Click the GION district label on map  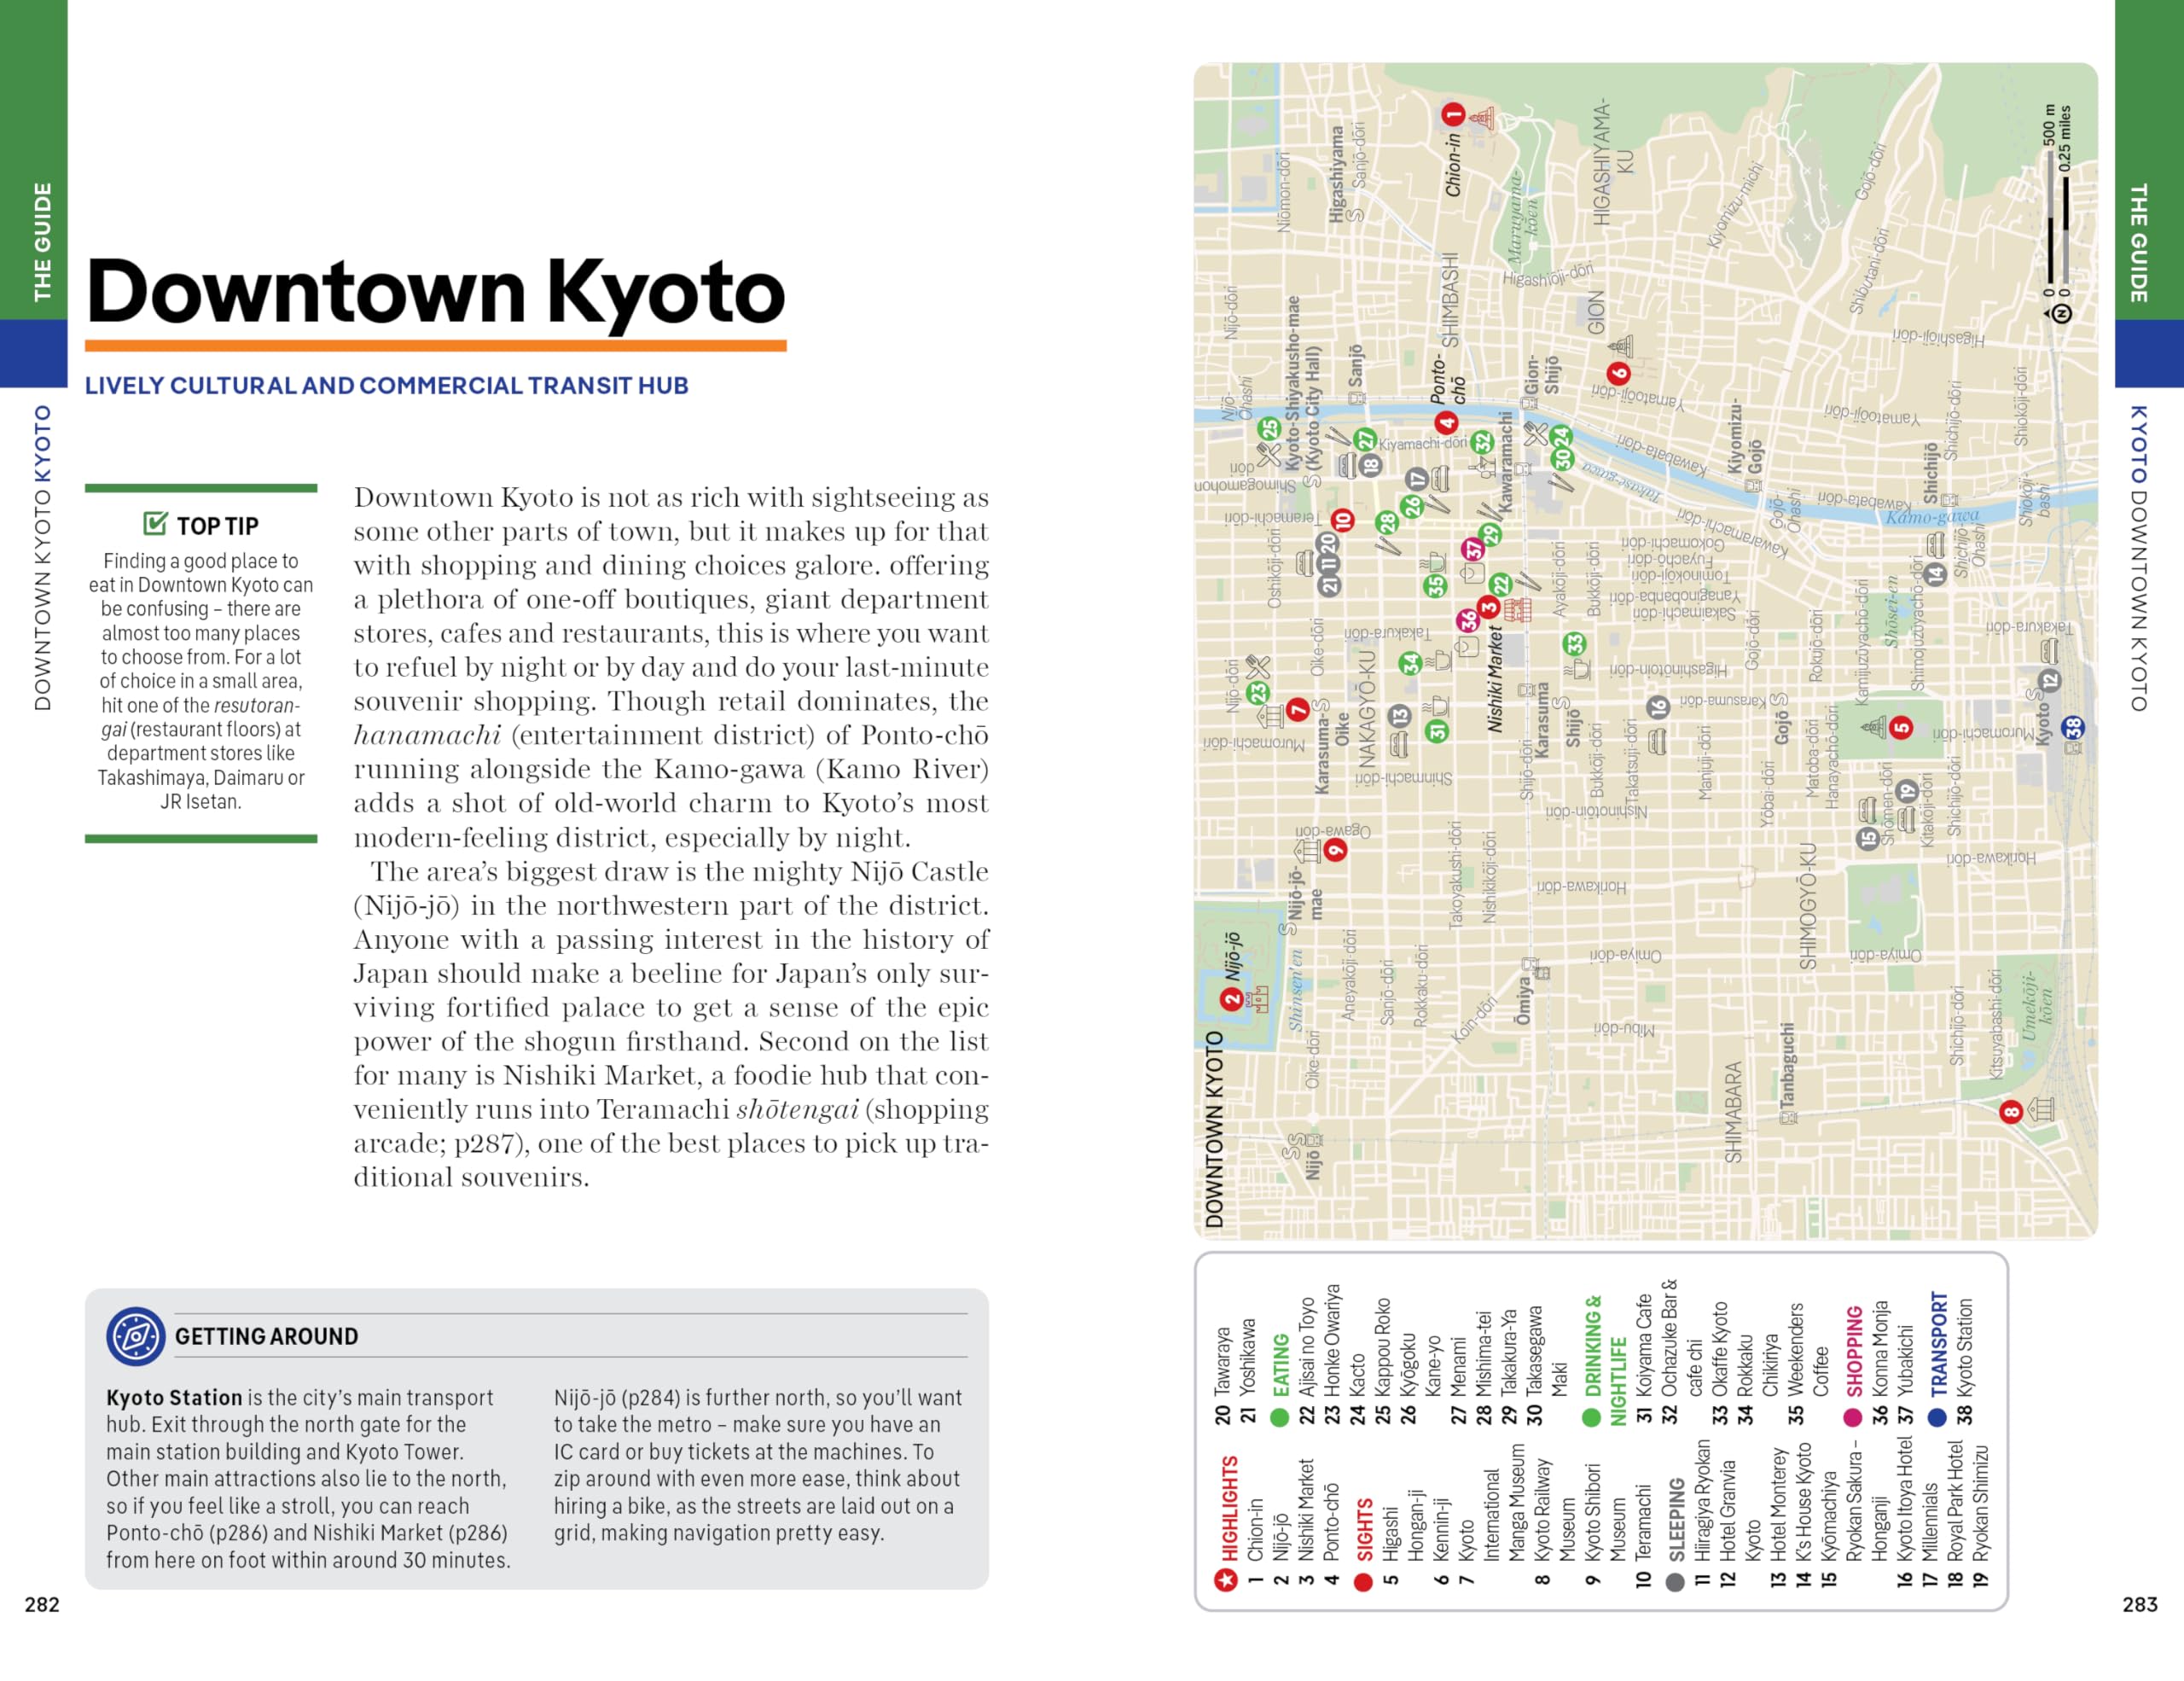coord(1596,313)
